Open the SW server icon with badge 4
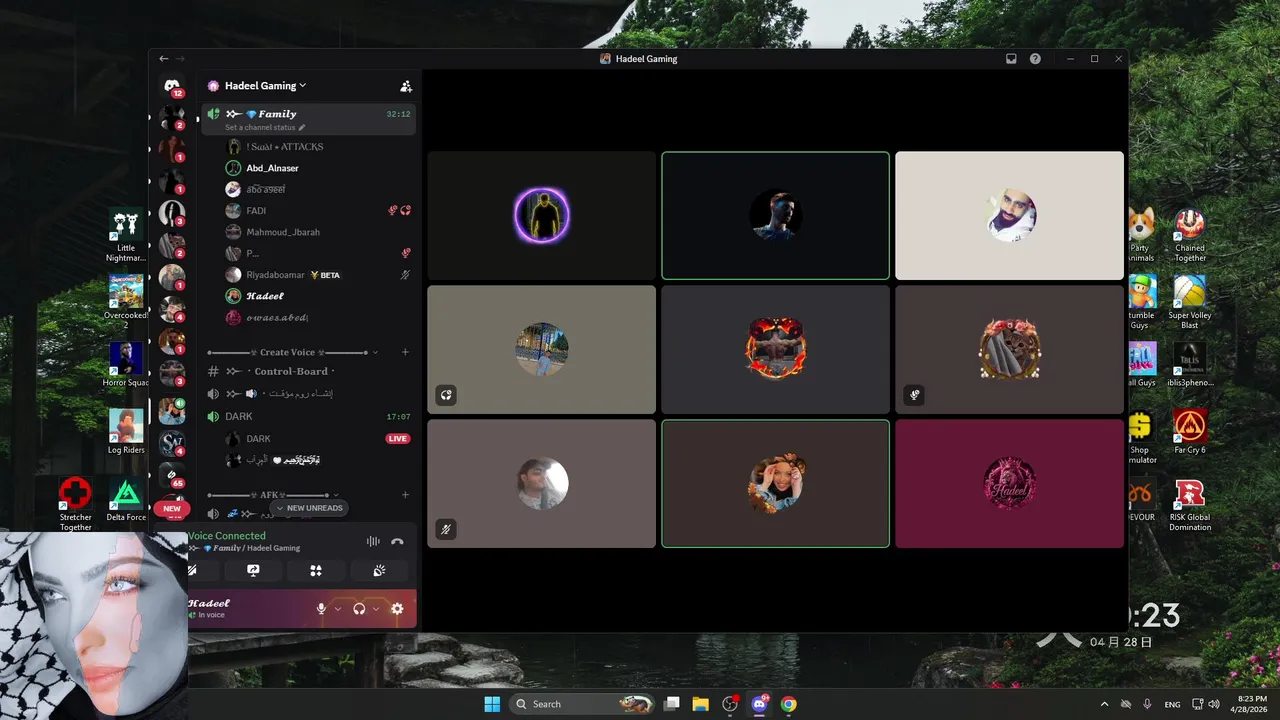Screen dimensions: 1280x720 click(172, 443)
